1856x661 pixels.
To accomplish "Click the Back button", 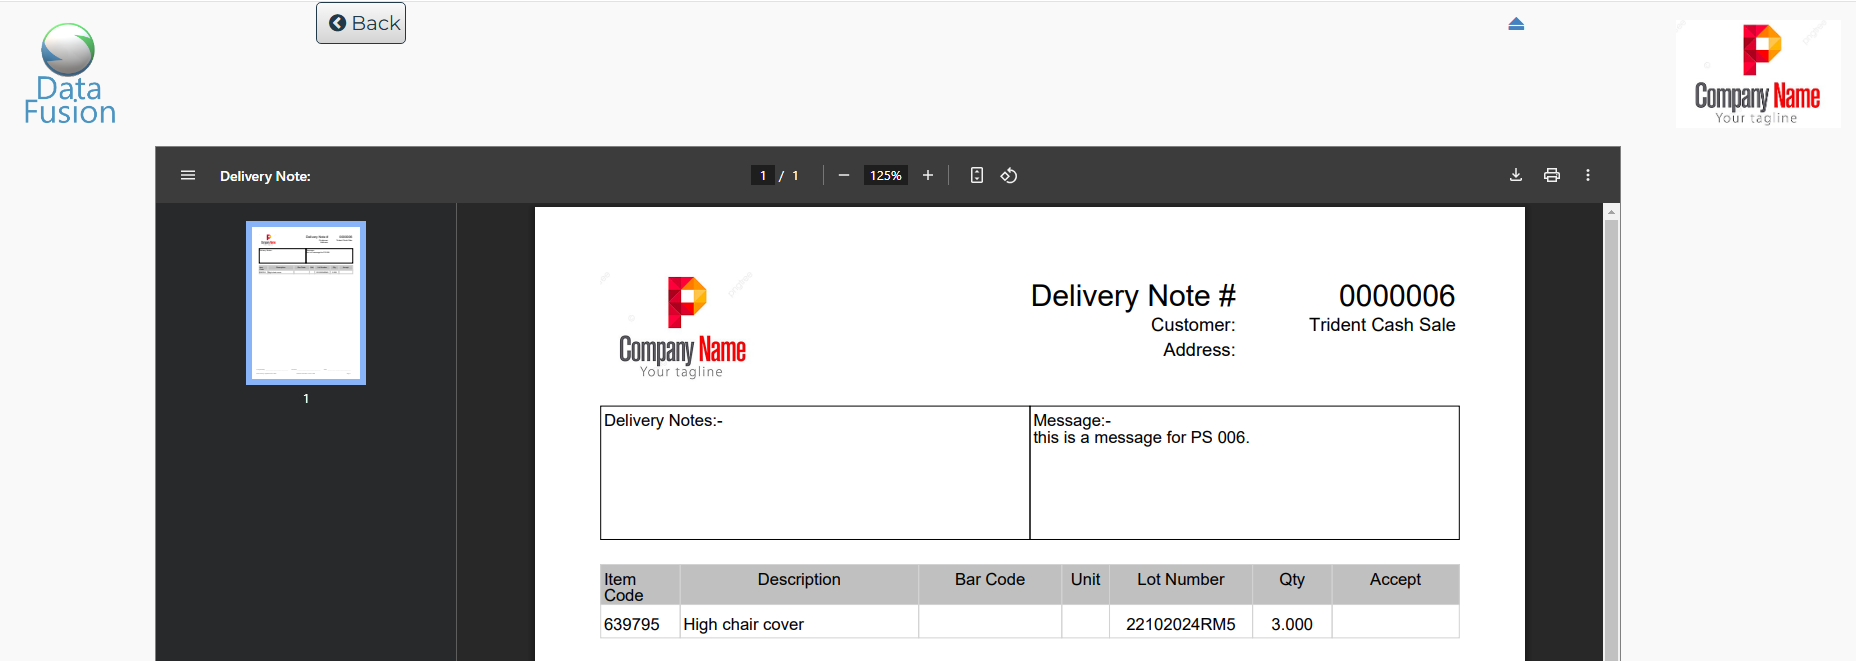I will point(361,23).
